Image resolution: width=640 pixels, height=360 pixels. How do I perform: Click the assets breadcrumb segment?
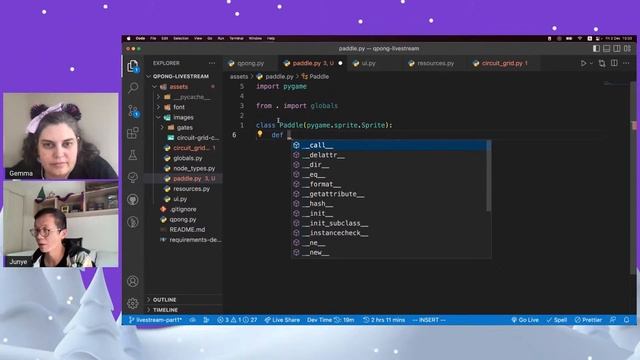[239, 77]
